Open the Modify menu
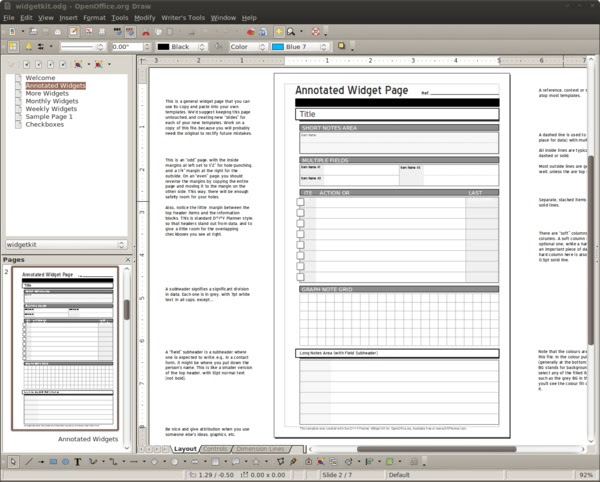The height and width of the screenshot is (482, 600). [x=145, y=18]
